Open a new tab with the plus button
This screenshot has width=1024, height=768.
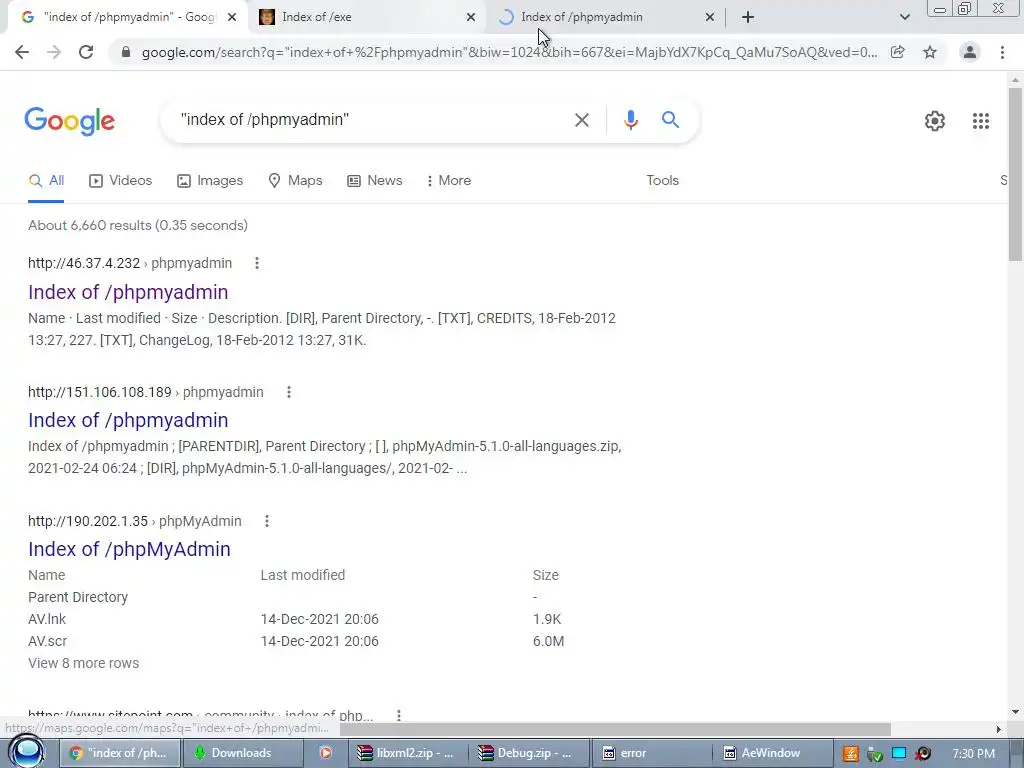[748, 18]
